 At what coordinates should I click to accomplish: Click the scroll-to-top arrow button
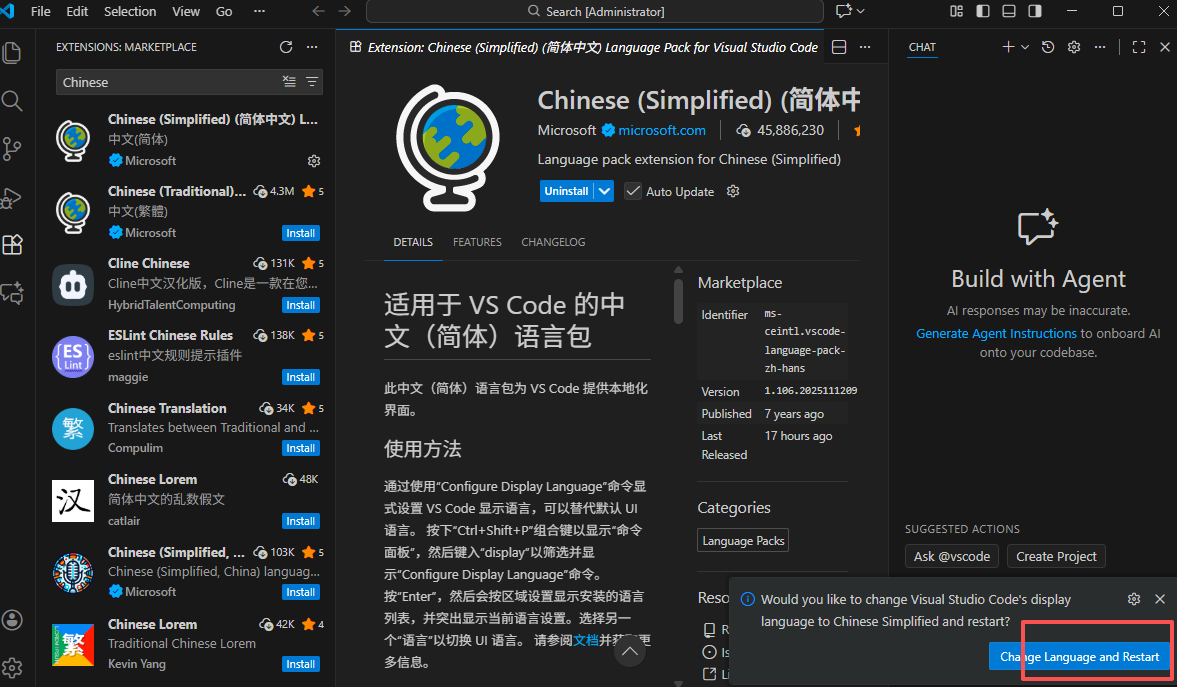pyautogui.click(x=630, y=652)
